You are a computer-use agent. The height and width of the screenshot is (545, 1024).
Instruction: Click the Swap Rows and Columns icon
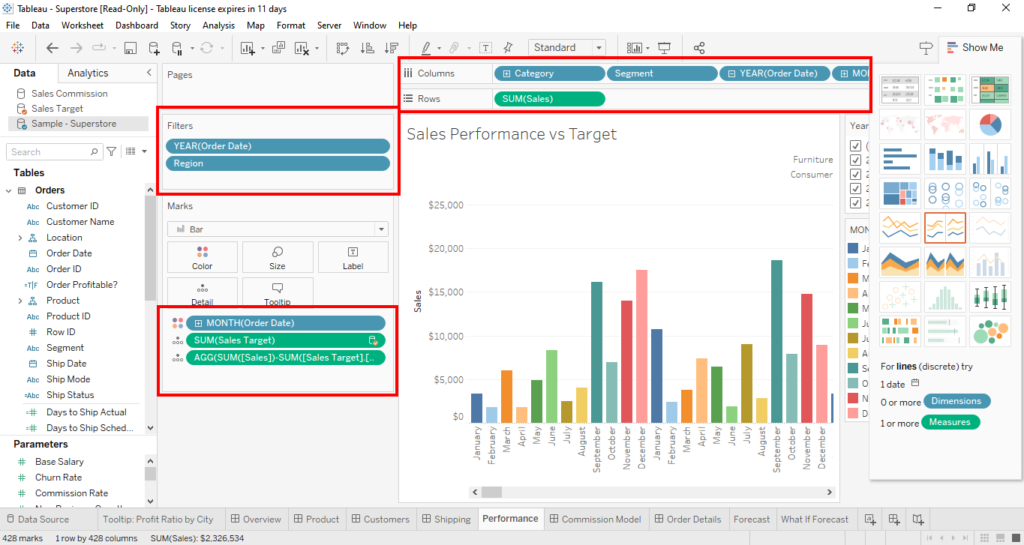pyautogui.click(x=342, y=48)
